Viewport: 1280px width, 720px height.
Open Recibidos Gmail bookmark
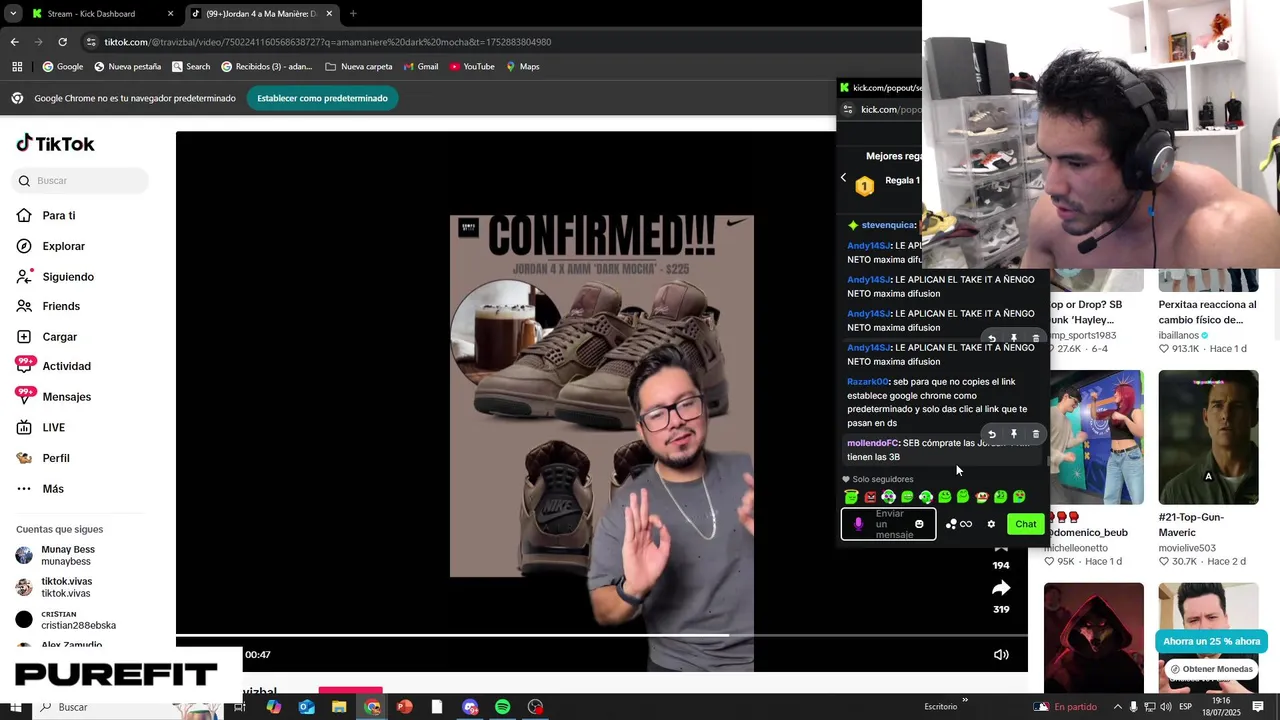[x=267, y=67]
